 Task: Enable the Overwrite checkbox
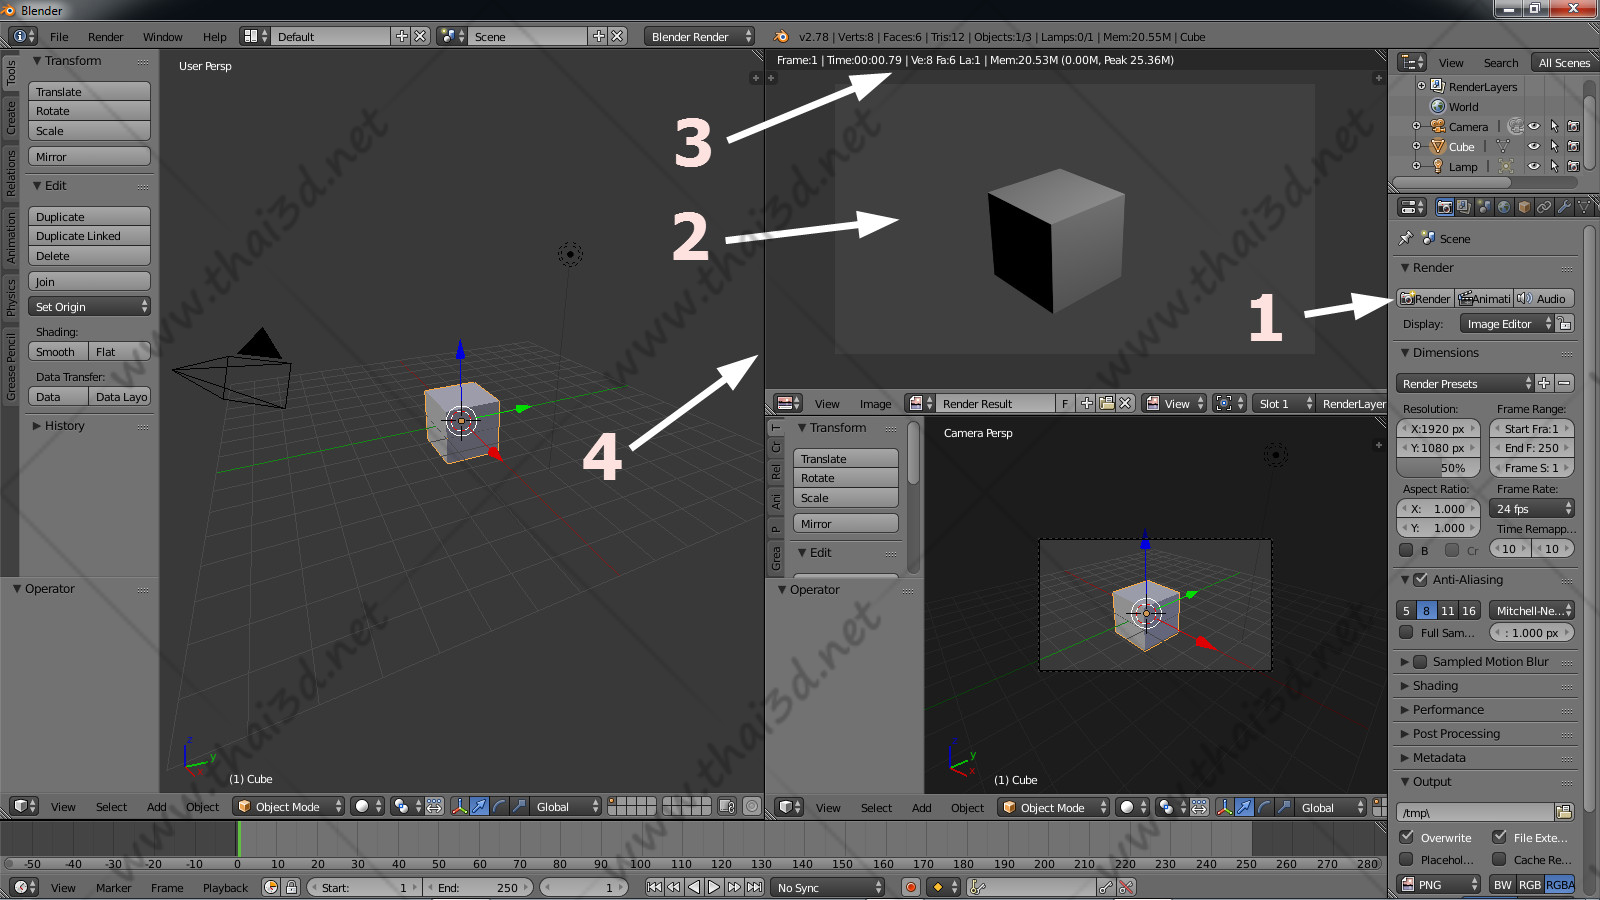[x=1407, y=837]
